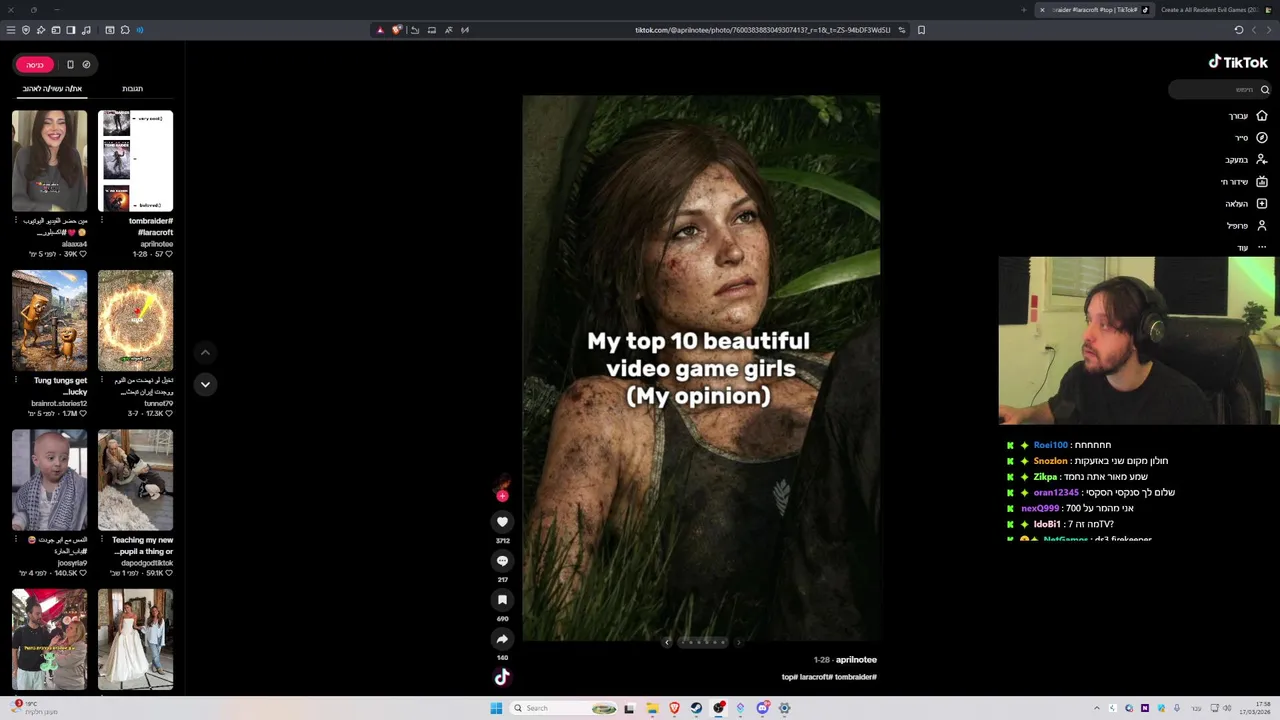1280x720 pixels.
Task: Open the Upload plus icon in sidebar
Action: (1261, 204)
